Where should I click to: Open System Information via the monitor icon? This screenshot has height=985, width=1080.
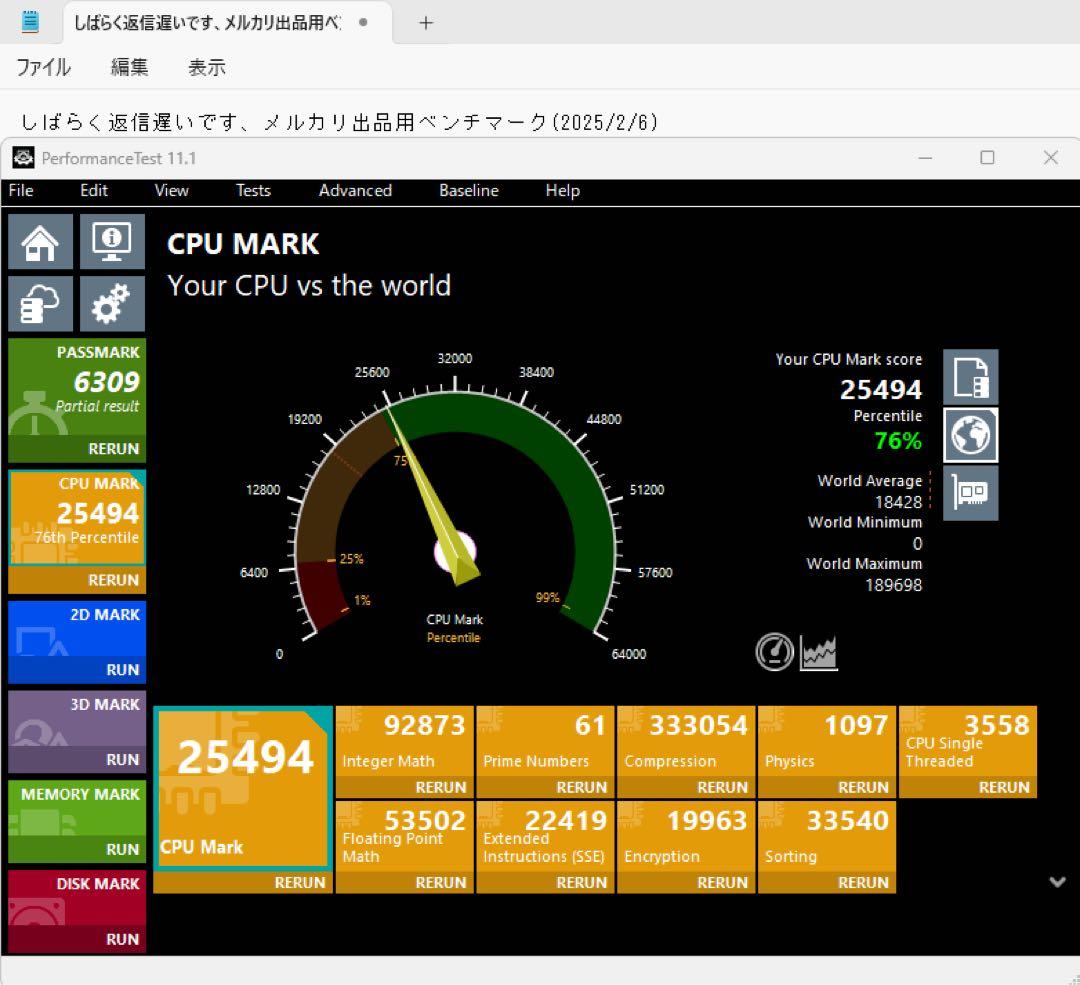pos(112,241)
